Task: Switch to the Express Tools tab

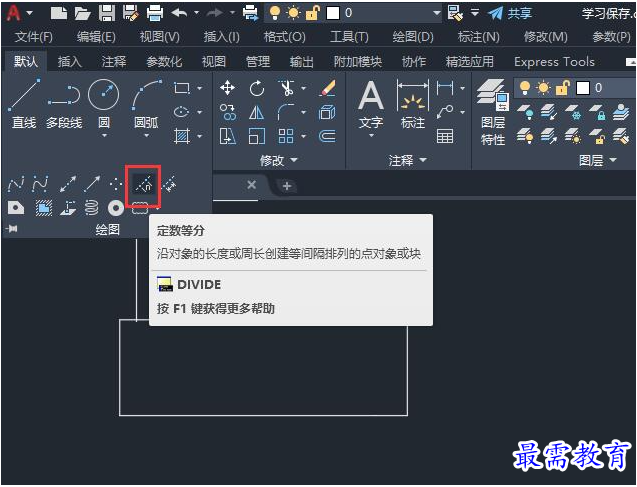Action: [x=554, y=62]
